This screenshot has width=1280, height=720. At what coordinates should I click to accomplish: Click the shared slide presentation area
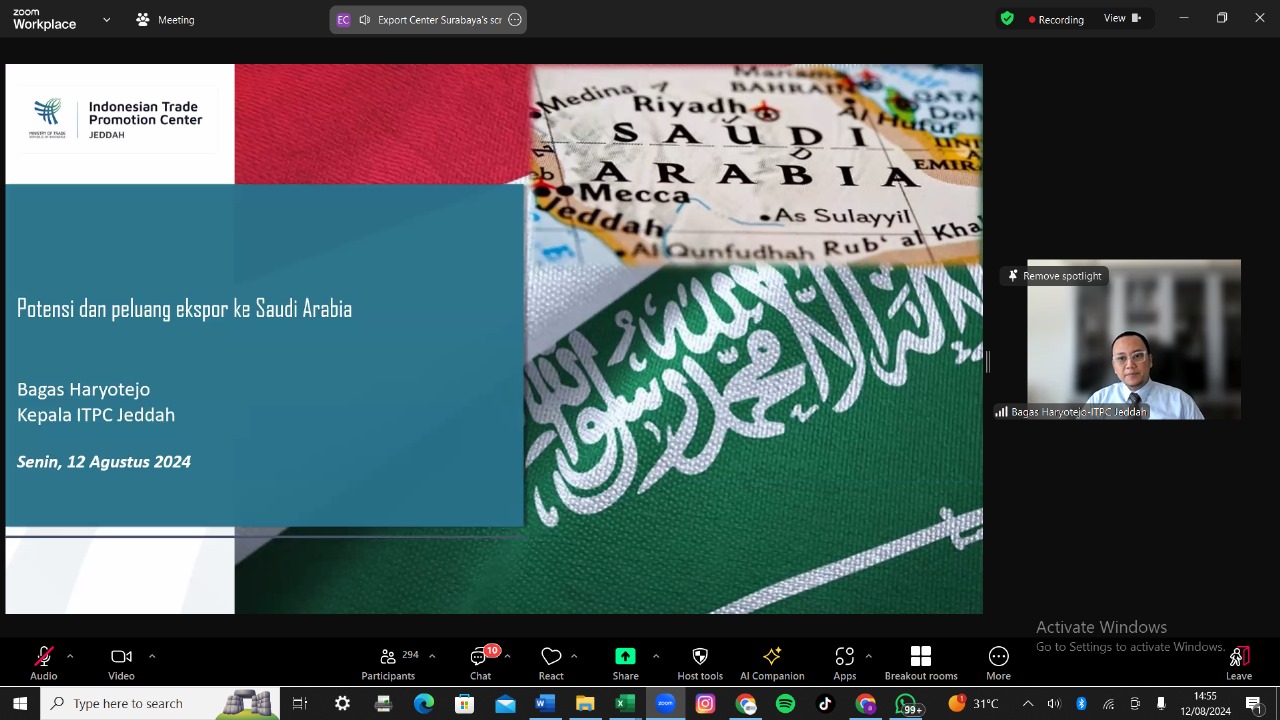494,339
